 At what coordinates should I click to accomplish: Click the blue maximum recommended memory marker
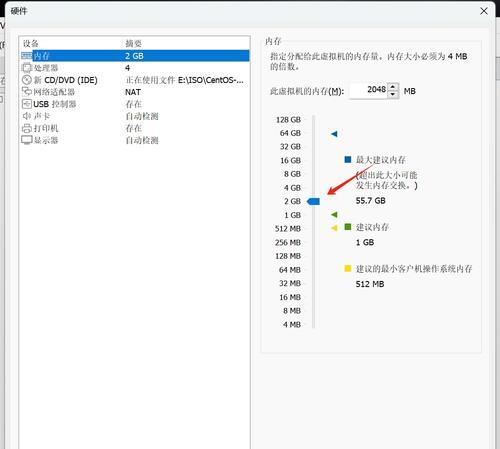pyautogui.click(x=334, y=134)
